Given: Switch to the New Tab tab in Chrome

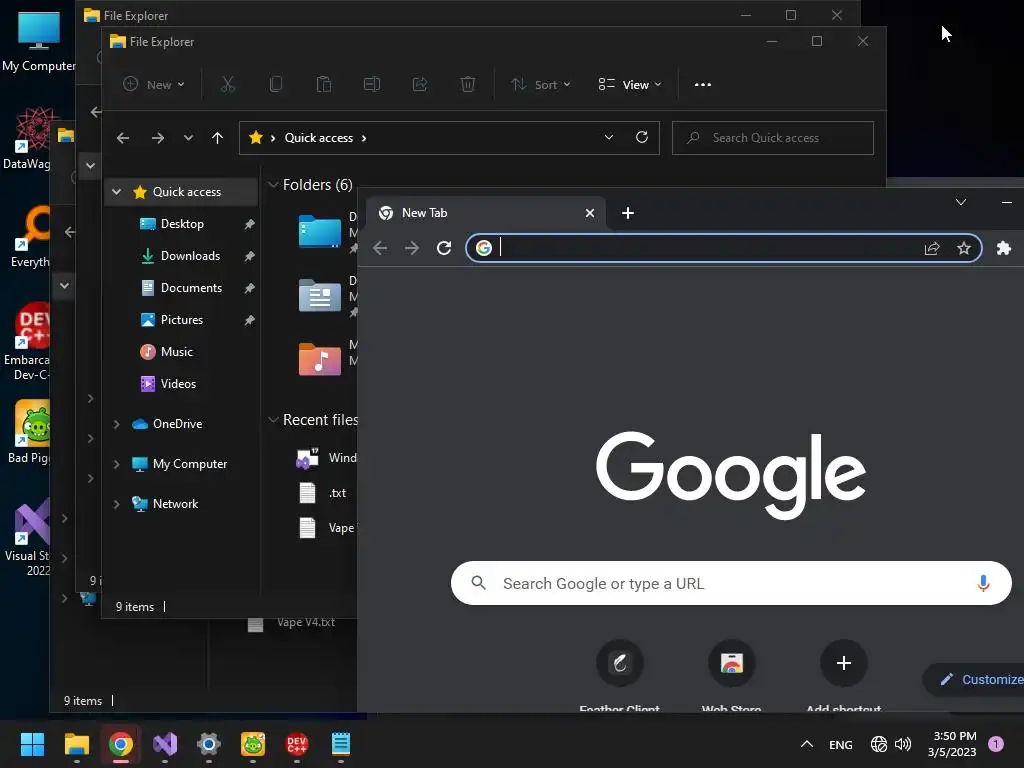Looking at the screenshot, I should tap(483, 213).
